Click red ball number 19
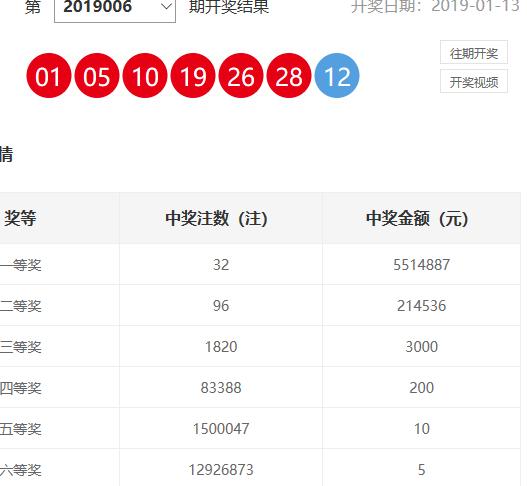 [x=193, y=76]
